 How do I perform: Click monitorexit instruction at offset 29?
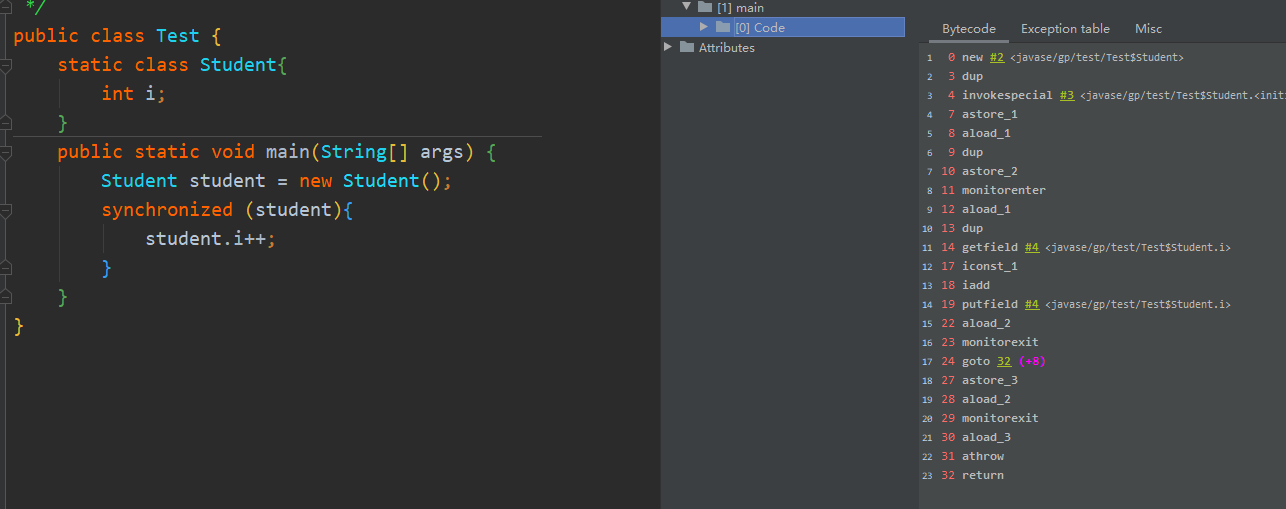coord(1000,419)
